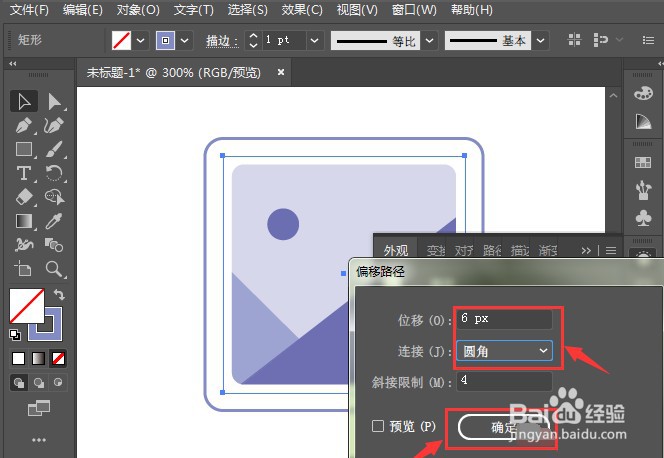
Task: Select the Curvature tool
Action: 54,125
